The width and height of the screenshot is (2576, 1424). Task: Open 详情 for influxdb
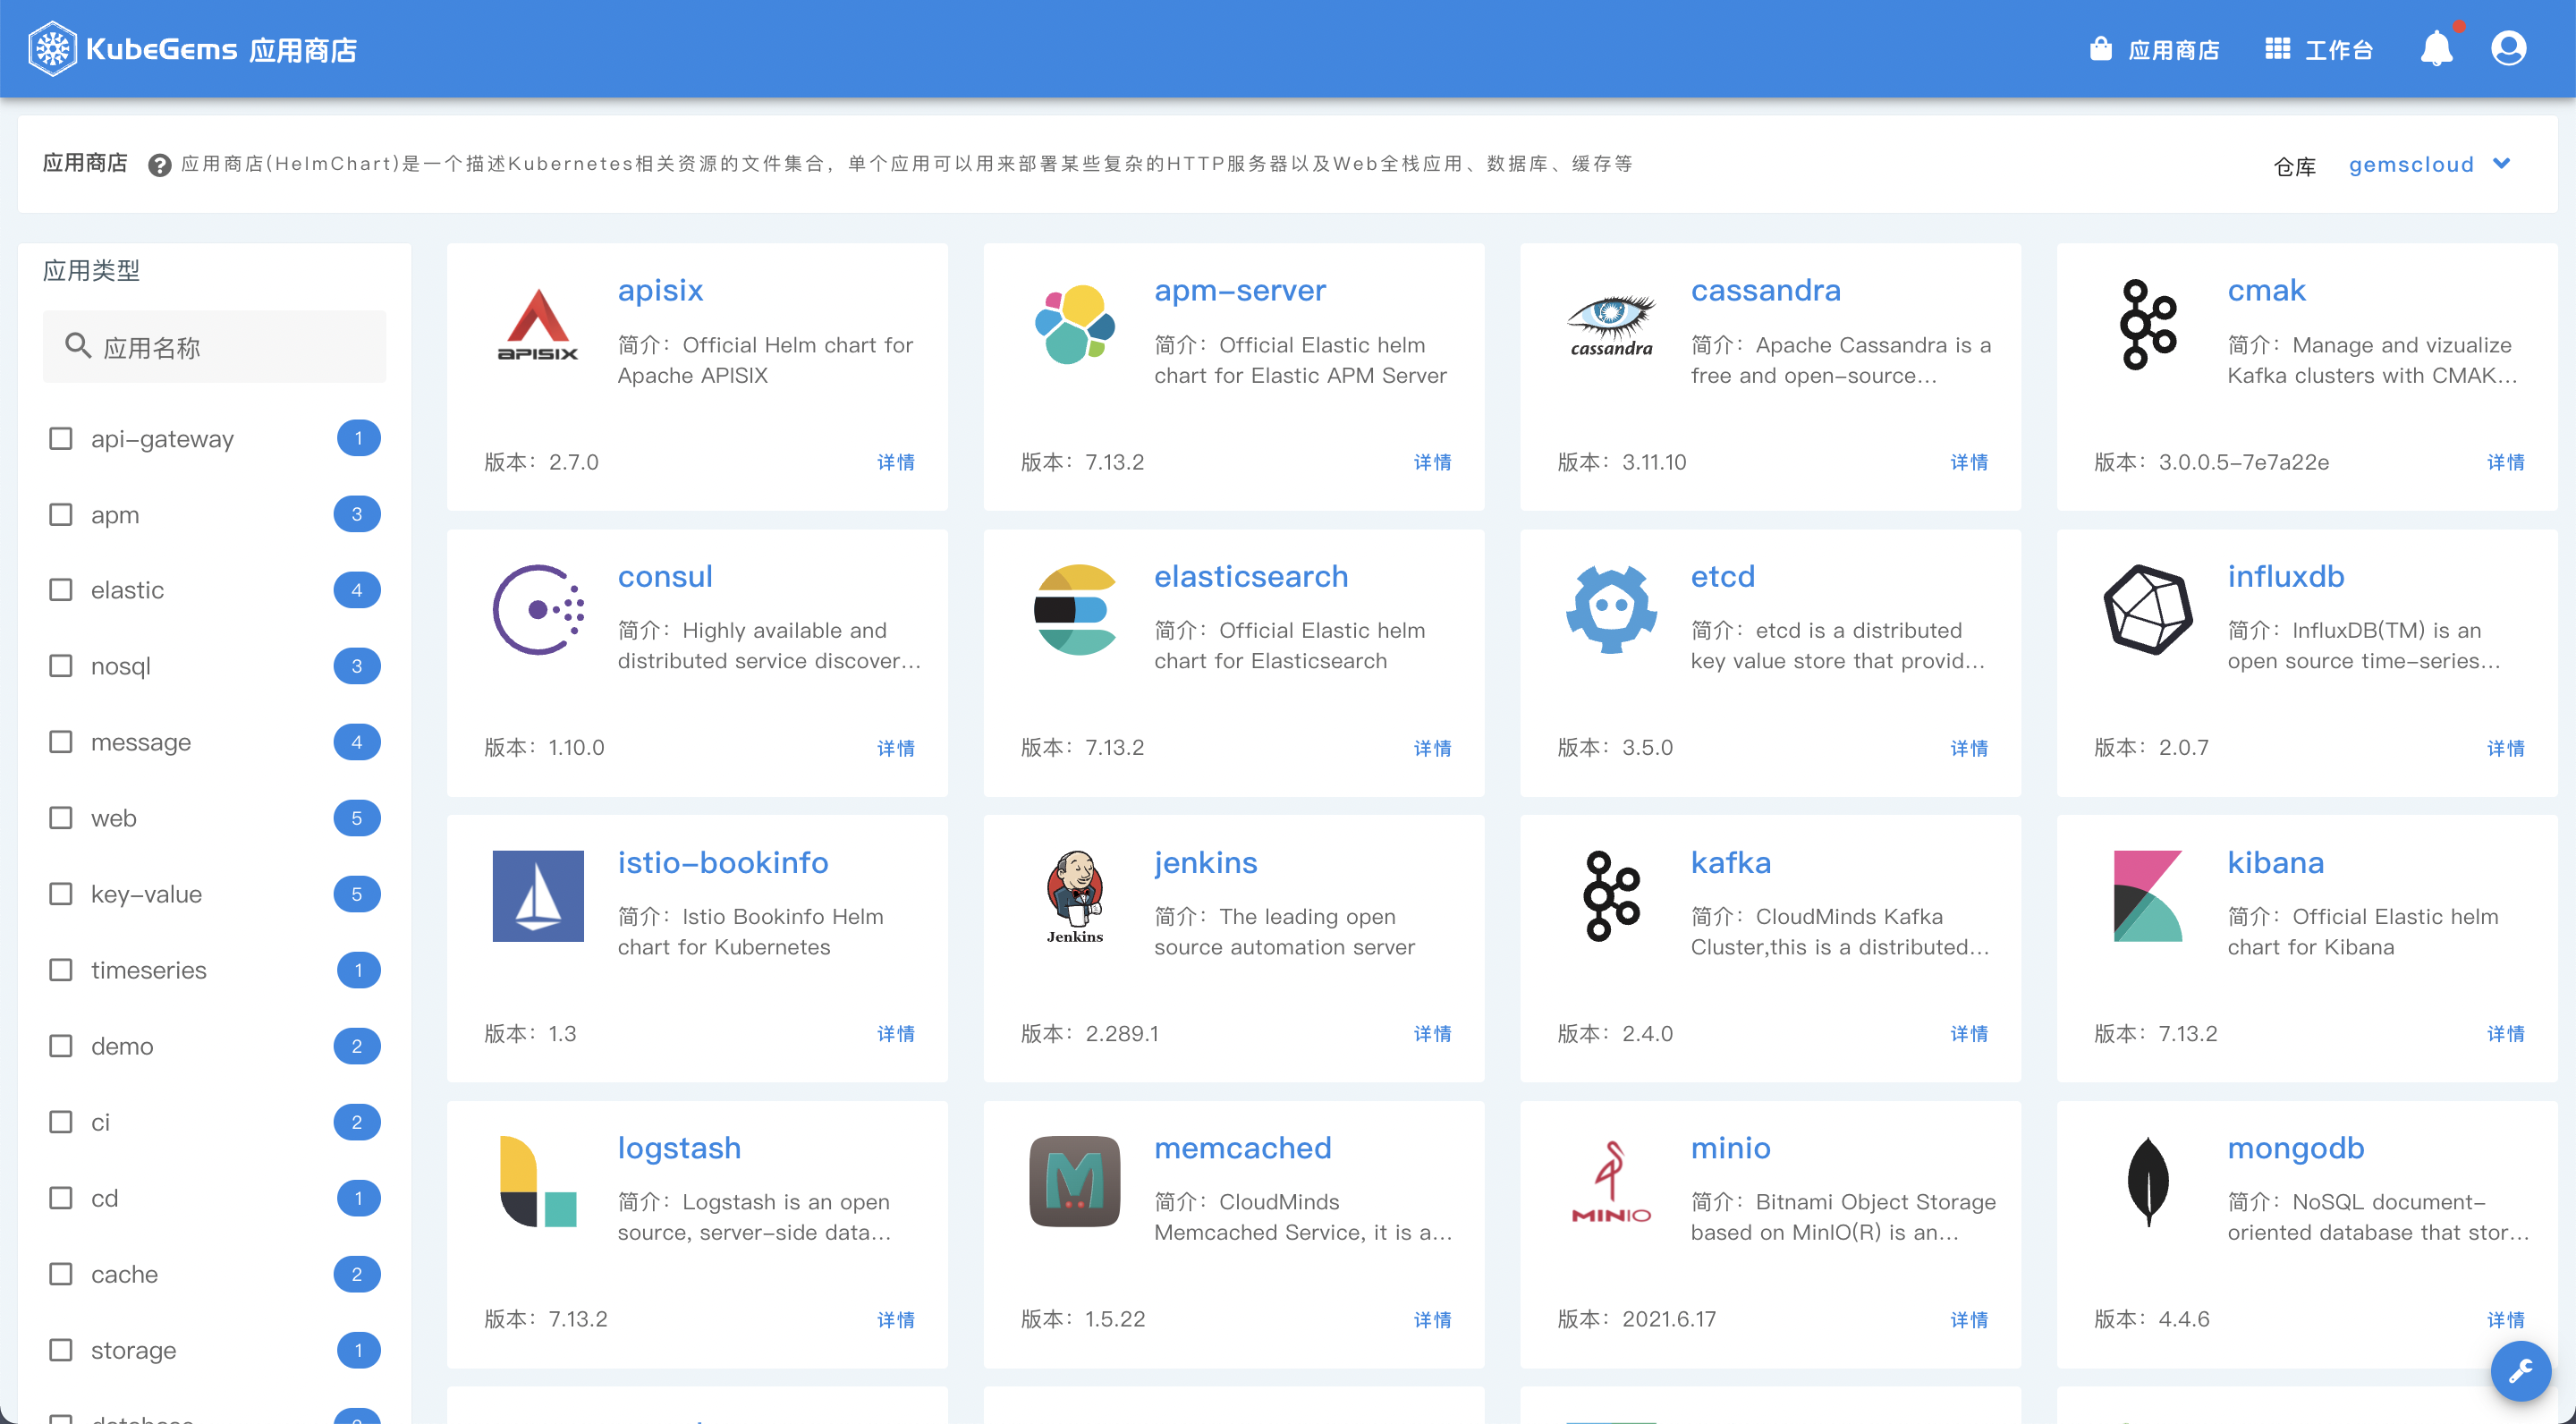pyautogui.click(x=2506, y=748)
